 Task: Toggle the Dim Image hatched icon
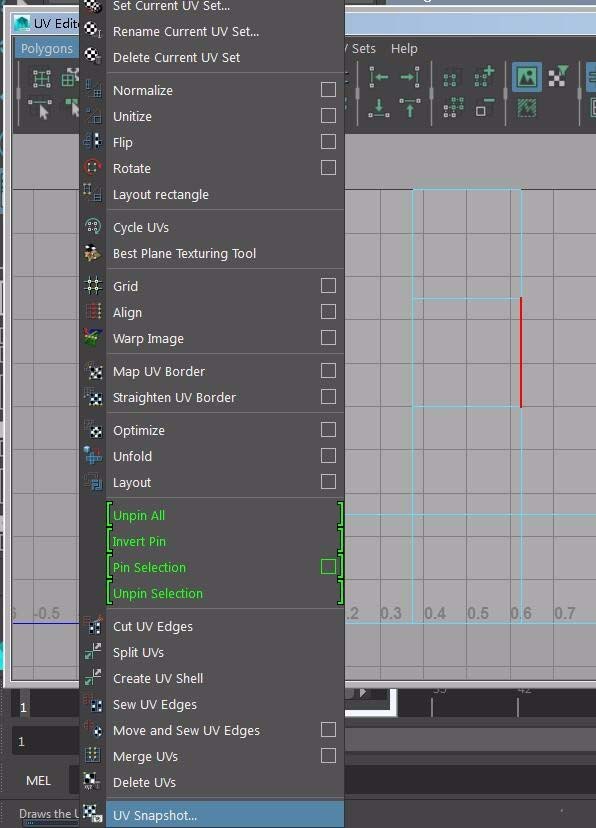(x=526, y=108)
